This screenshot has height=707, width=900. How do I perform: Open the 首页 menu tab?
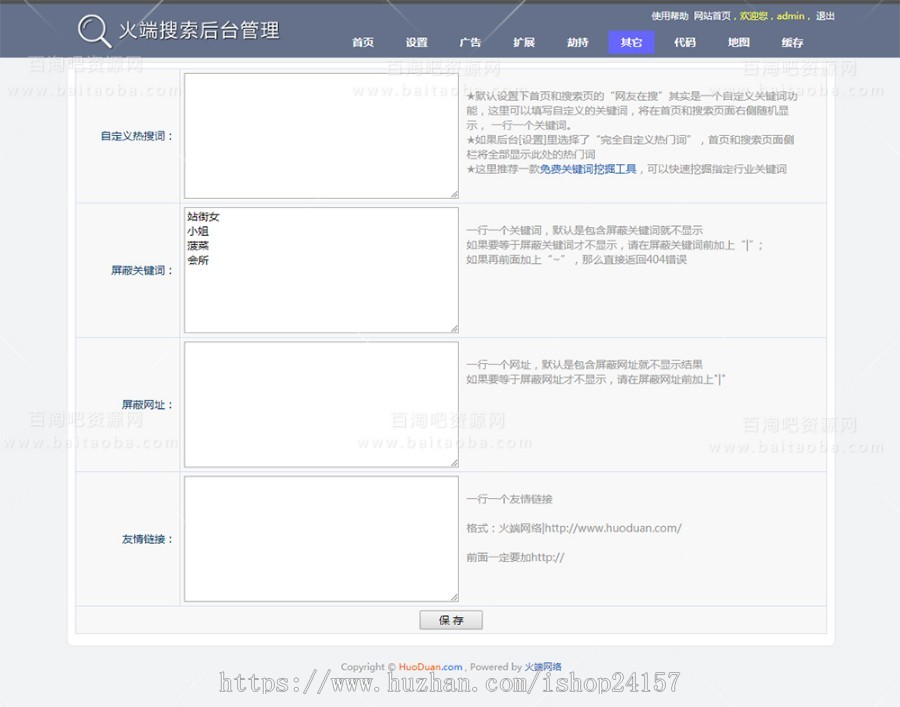(363, 42)
